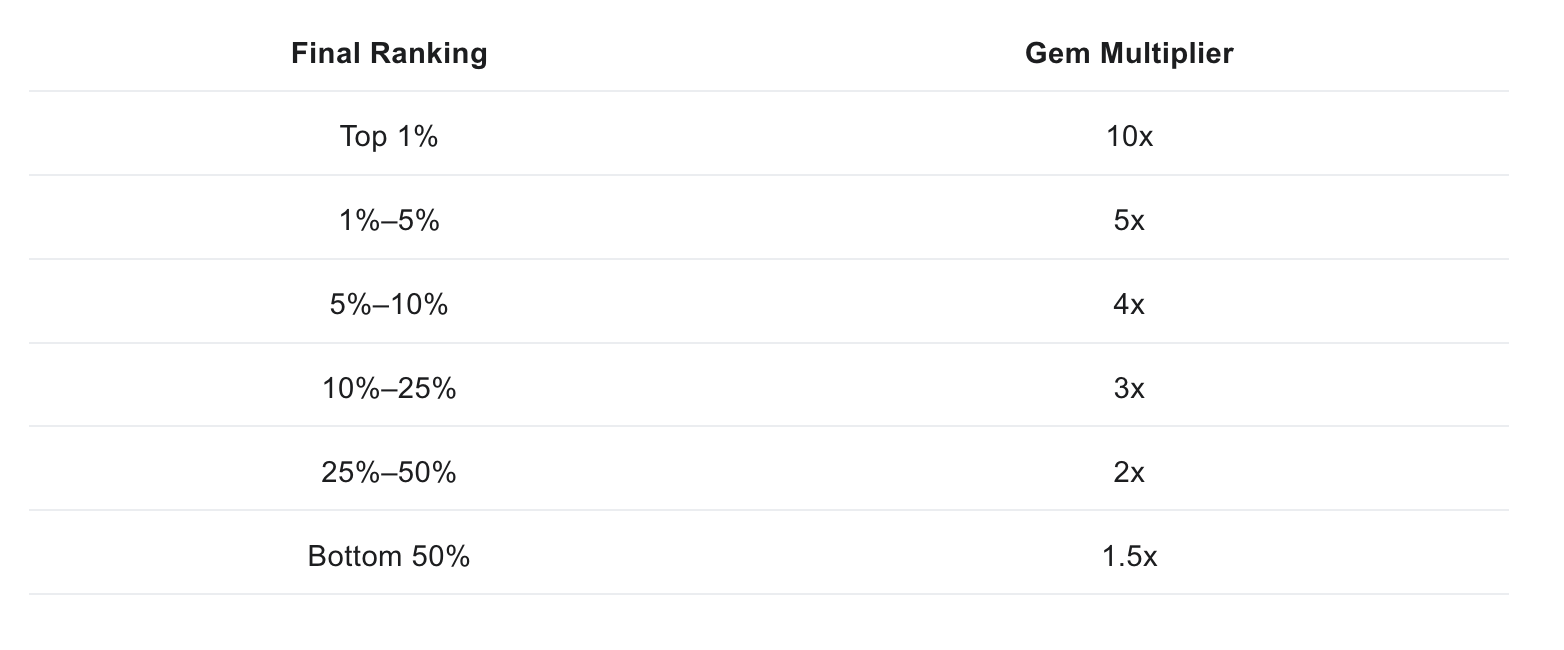Select the Top 1% ranking cell
Viewport: 1564px width, 650px height.
tap(389, 135)
